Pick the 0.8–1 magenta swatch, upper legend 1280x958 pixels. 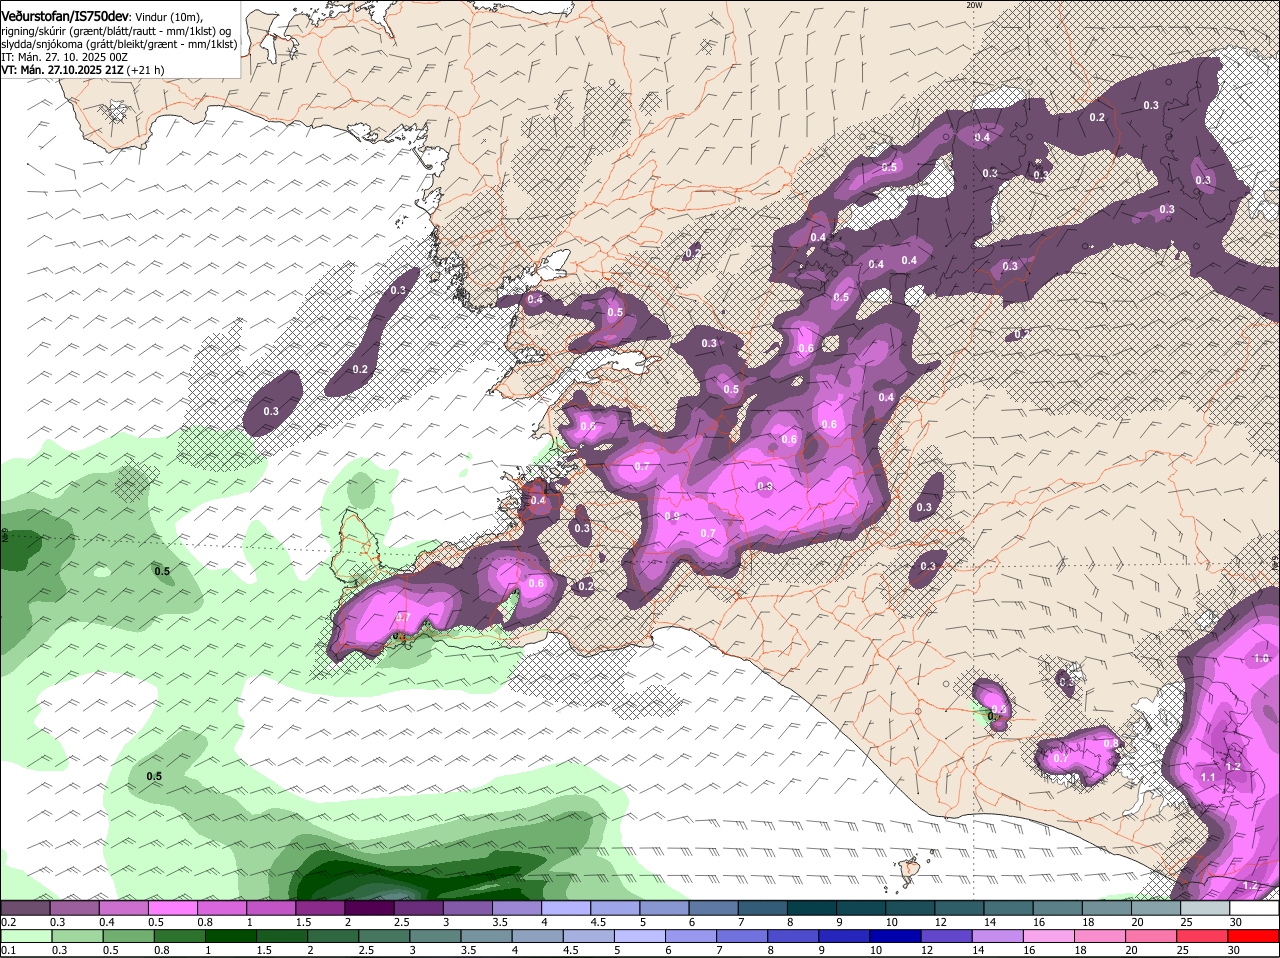(x=222, y=907)
